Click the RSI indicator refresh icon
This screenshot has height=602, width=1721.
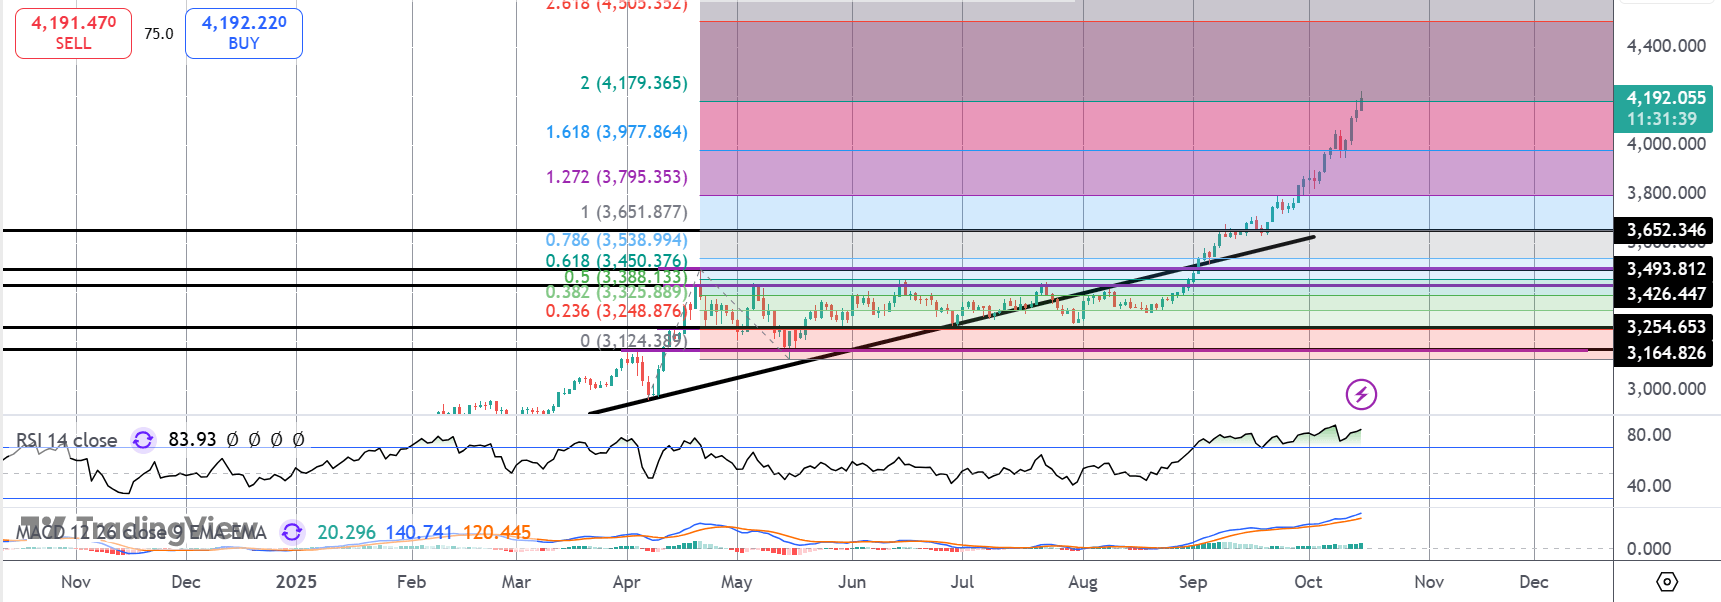tap(143, 440)
